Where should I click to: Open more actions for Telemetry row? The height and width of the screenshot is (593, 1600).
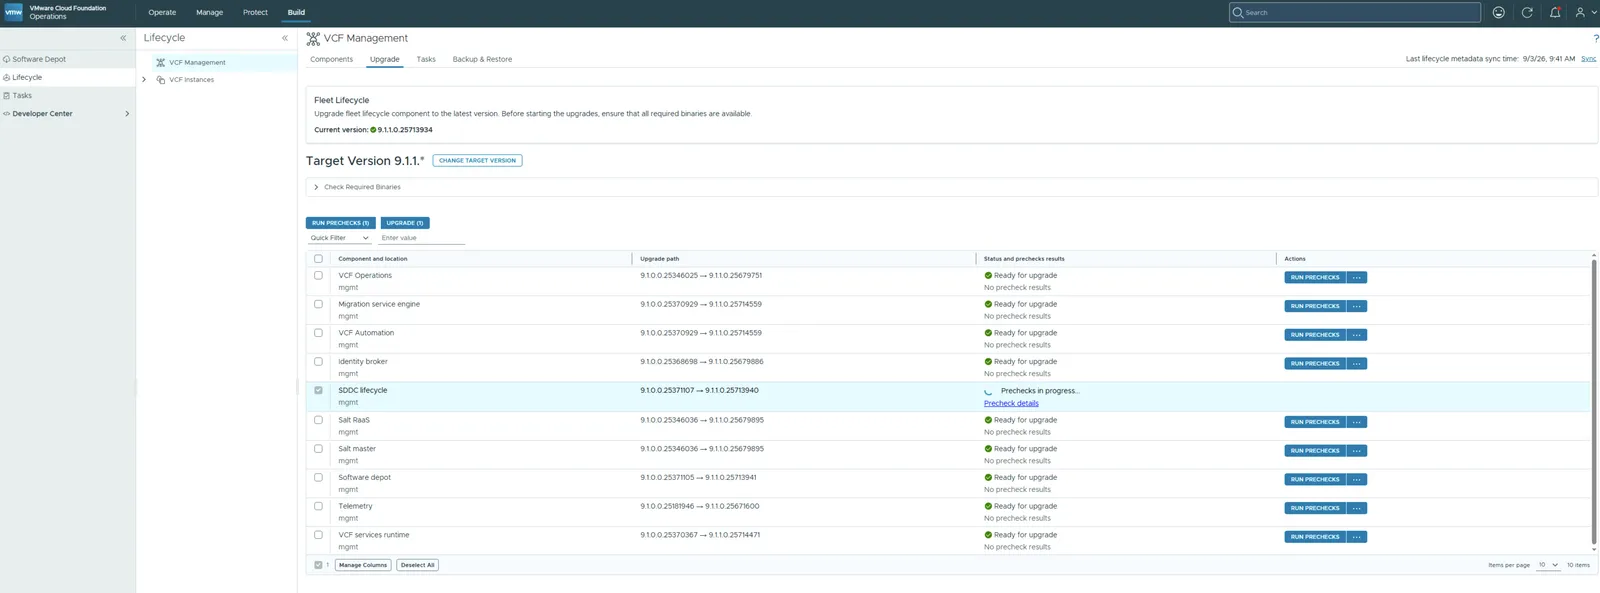1356,508
